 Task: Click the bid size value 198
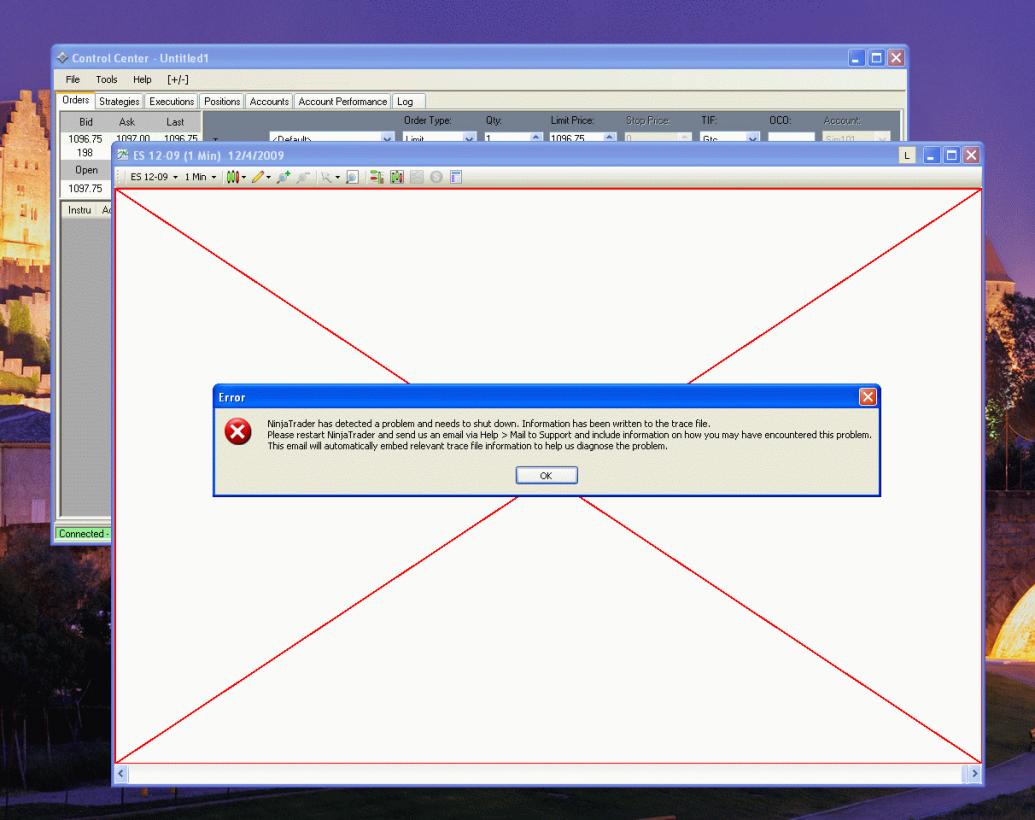click(85, 153)
